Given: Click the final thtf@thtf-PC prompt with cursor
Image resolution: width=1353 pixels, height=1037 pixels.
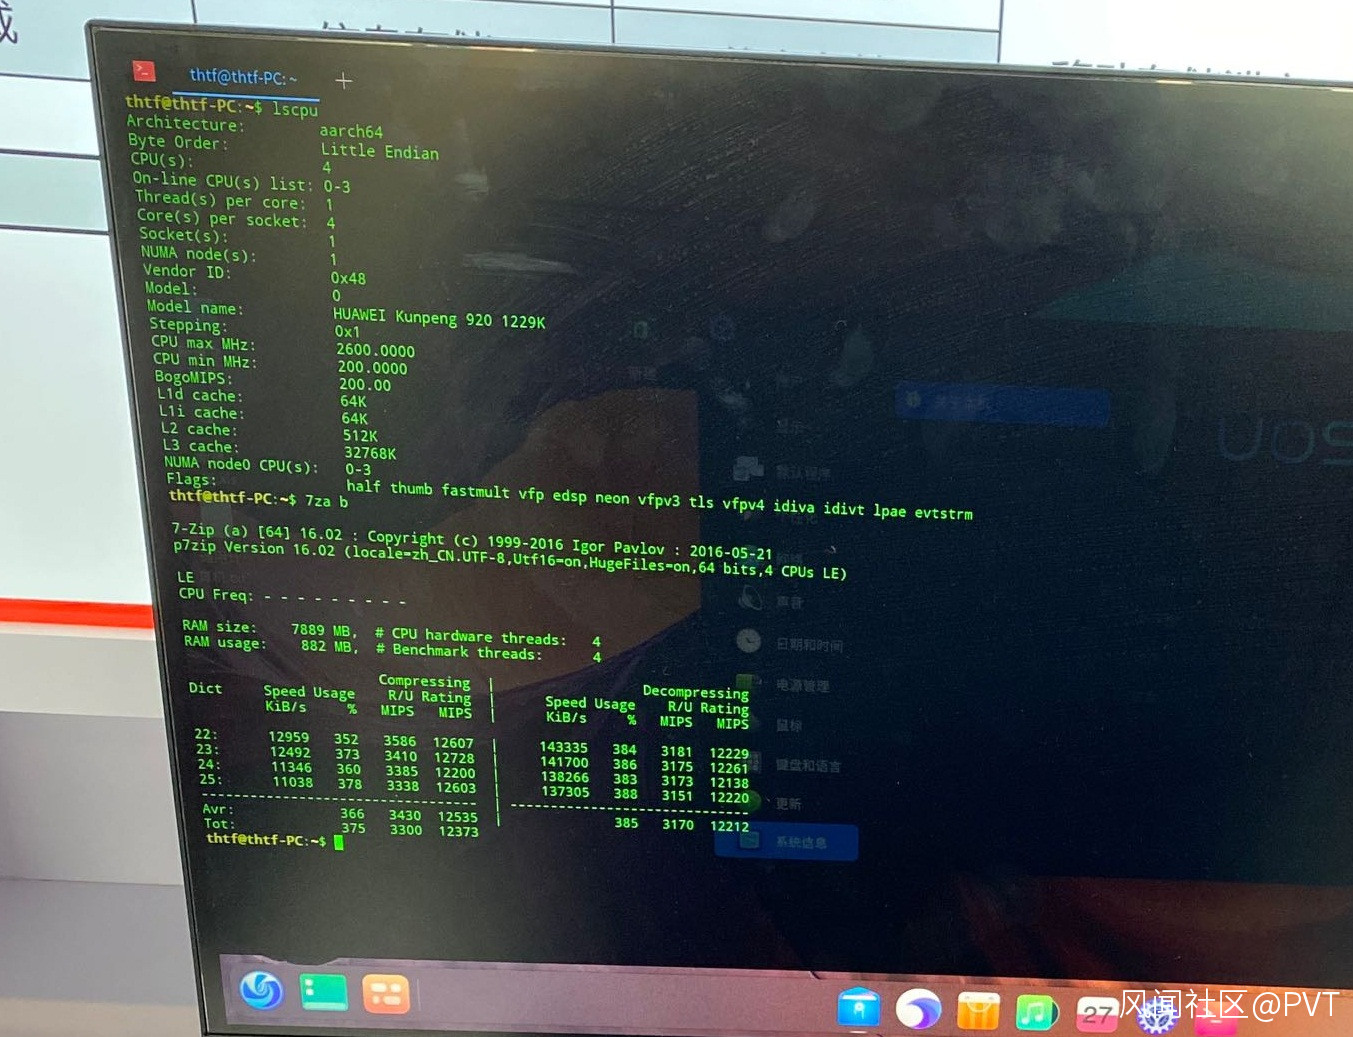Looking at the screenshot, I should click(275, 840).
